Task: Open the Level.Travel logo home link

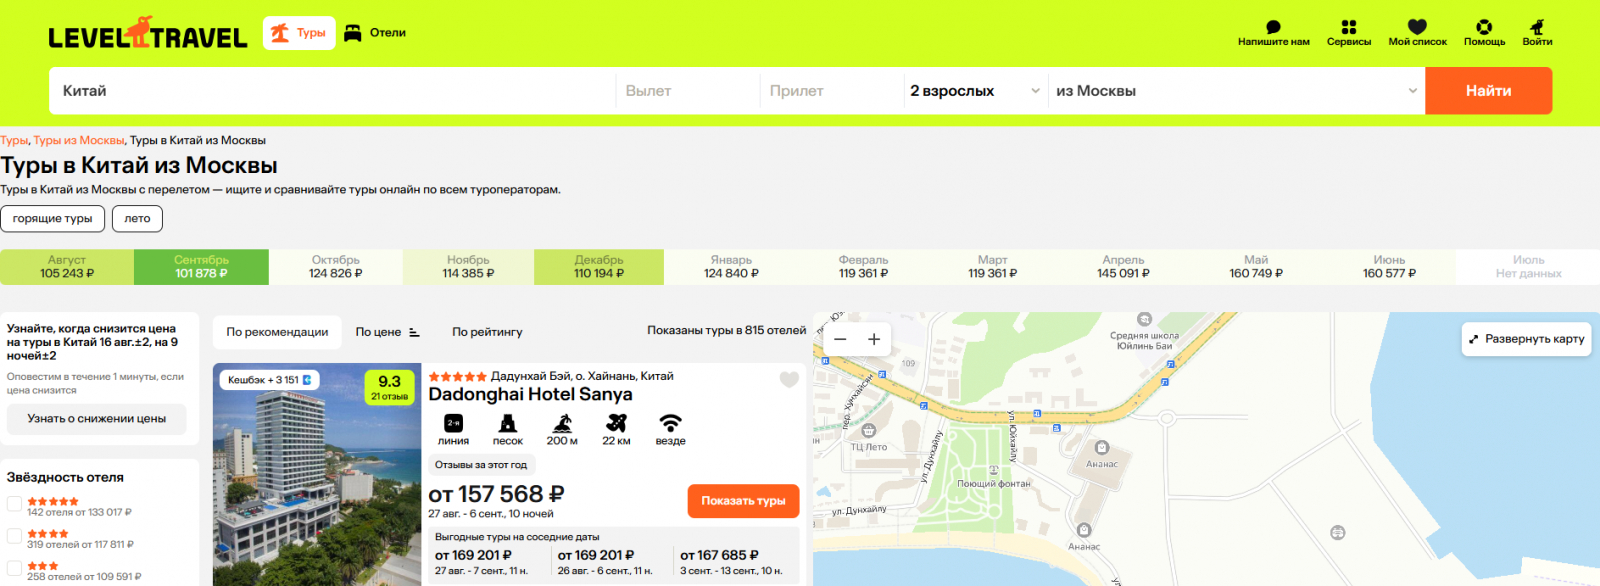Action: pyautogui.click(x=148, y=34)
